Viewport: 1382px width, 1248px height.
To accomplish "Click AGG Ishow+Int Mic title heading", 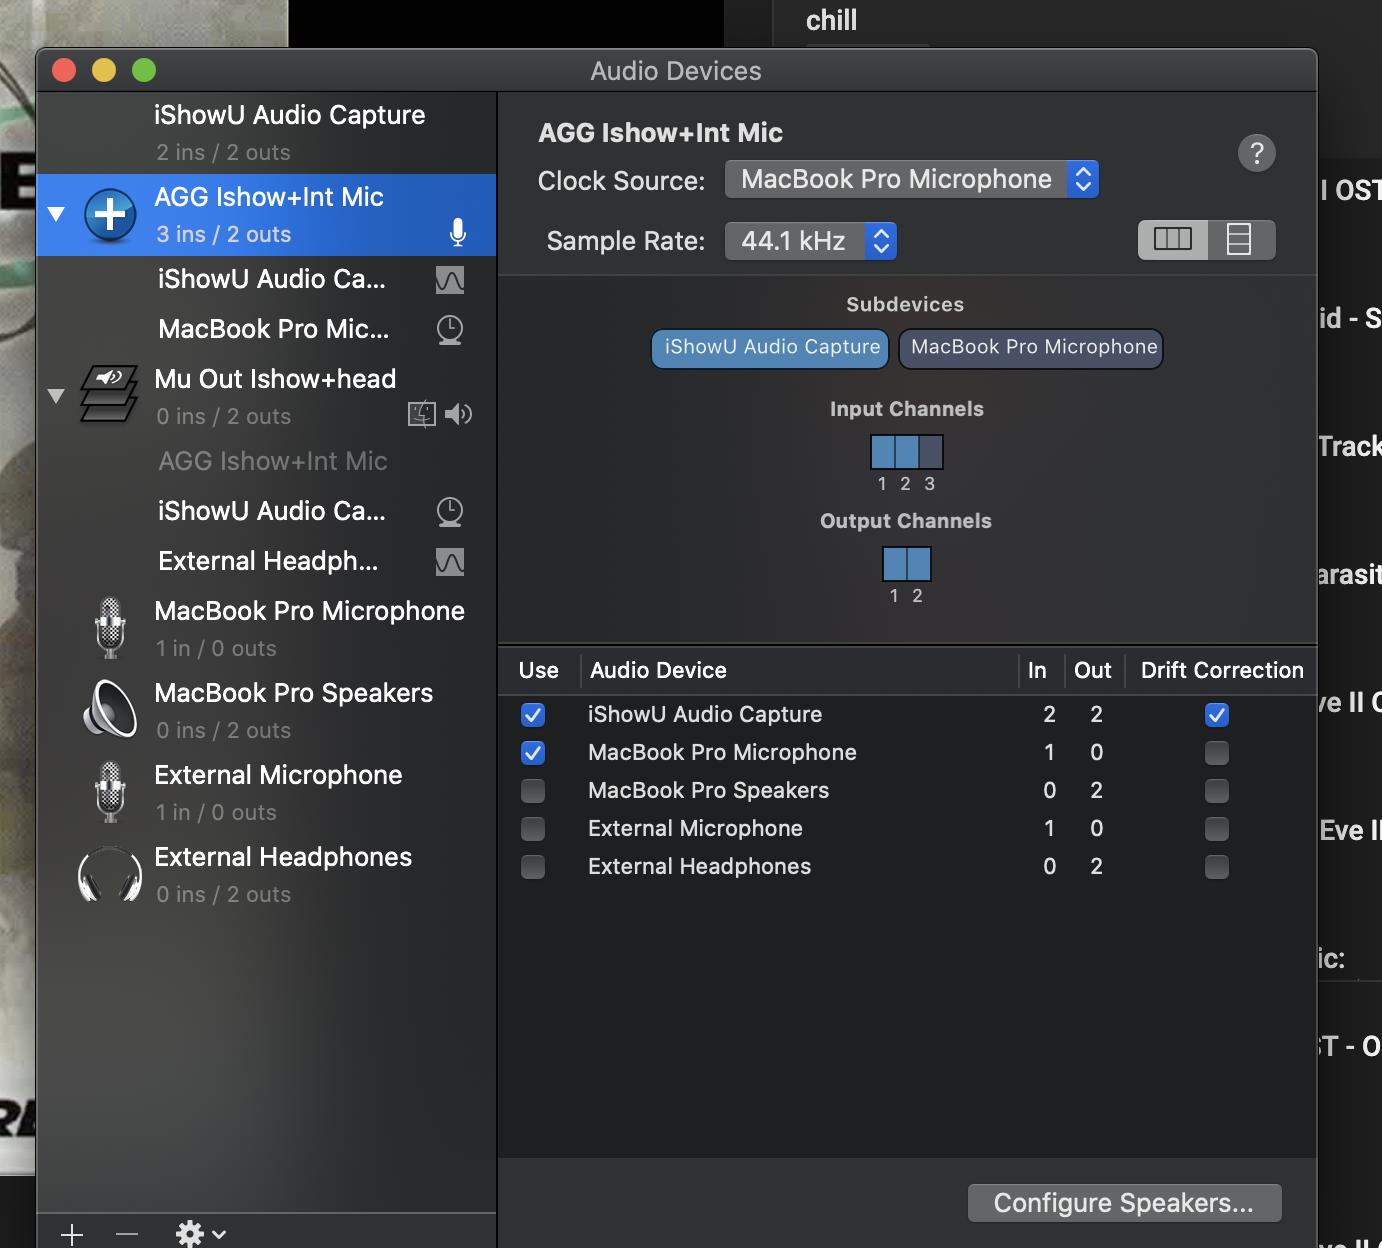I will coord(660,133).
